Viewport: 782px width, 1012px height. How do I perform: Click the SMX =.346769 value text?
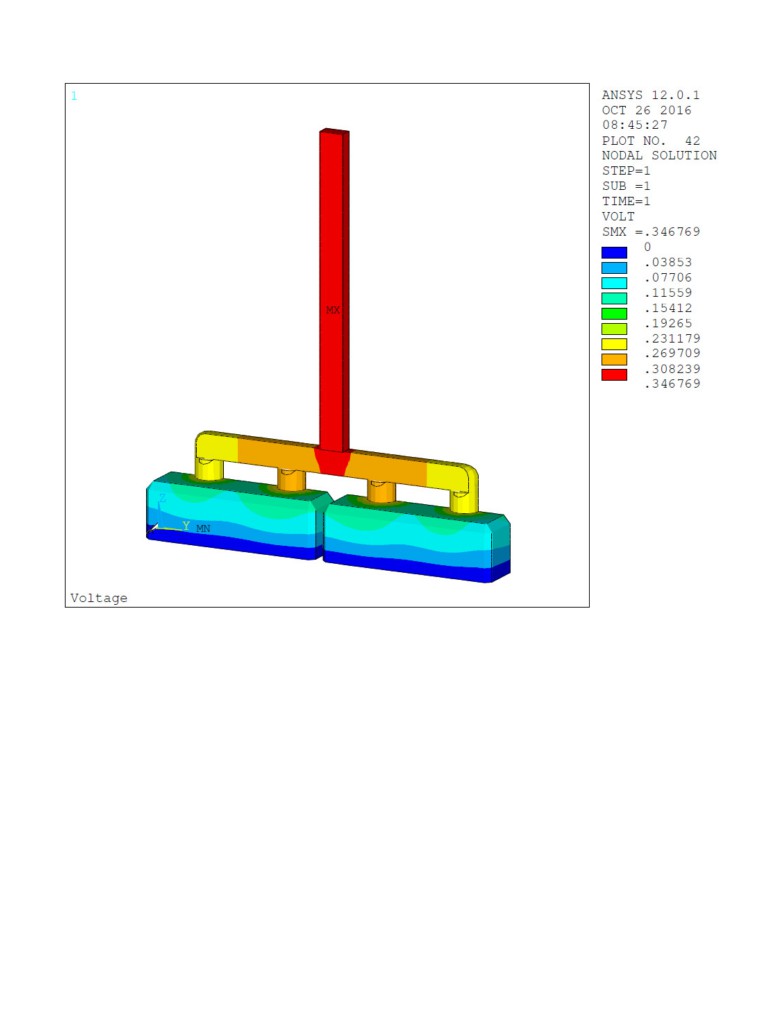click(651, 232)
